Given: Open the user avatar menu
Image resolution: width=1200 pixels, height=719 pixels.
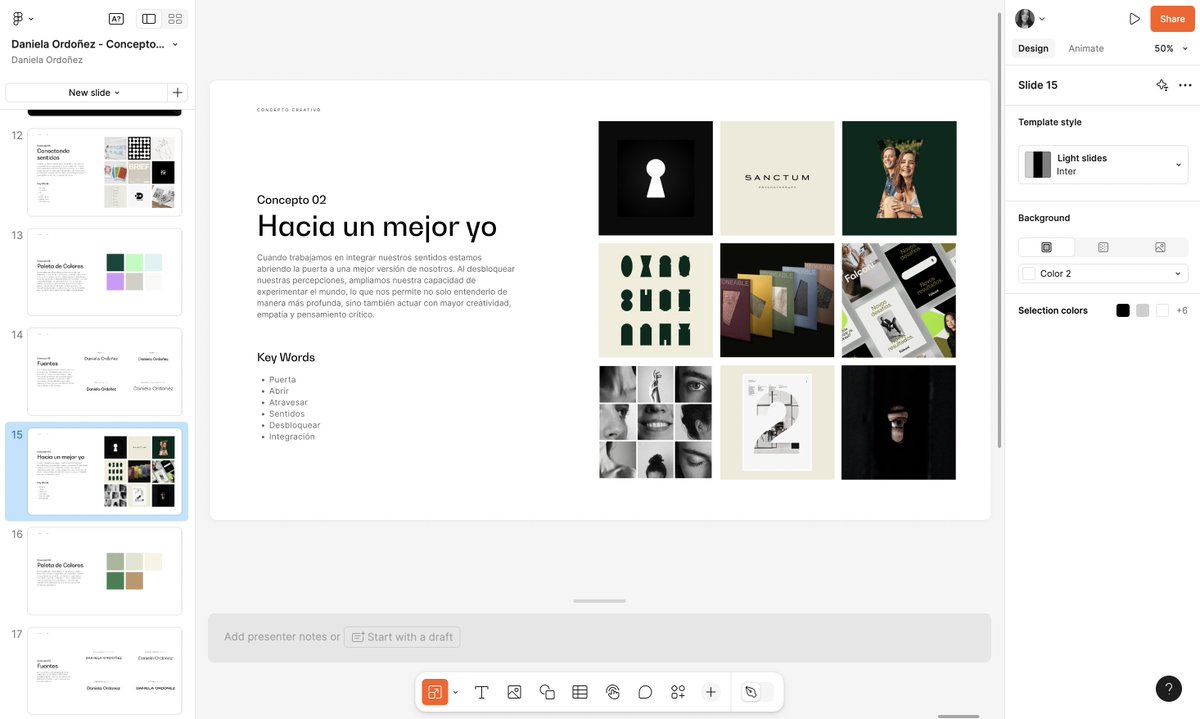Looking at the screenshot, I should 1030,18.
